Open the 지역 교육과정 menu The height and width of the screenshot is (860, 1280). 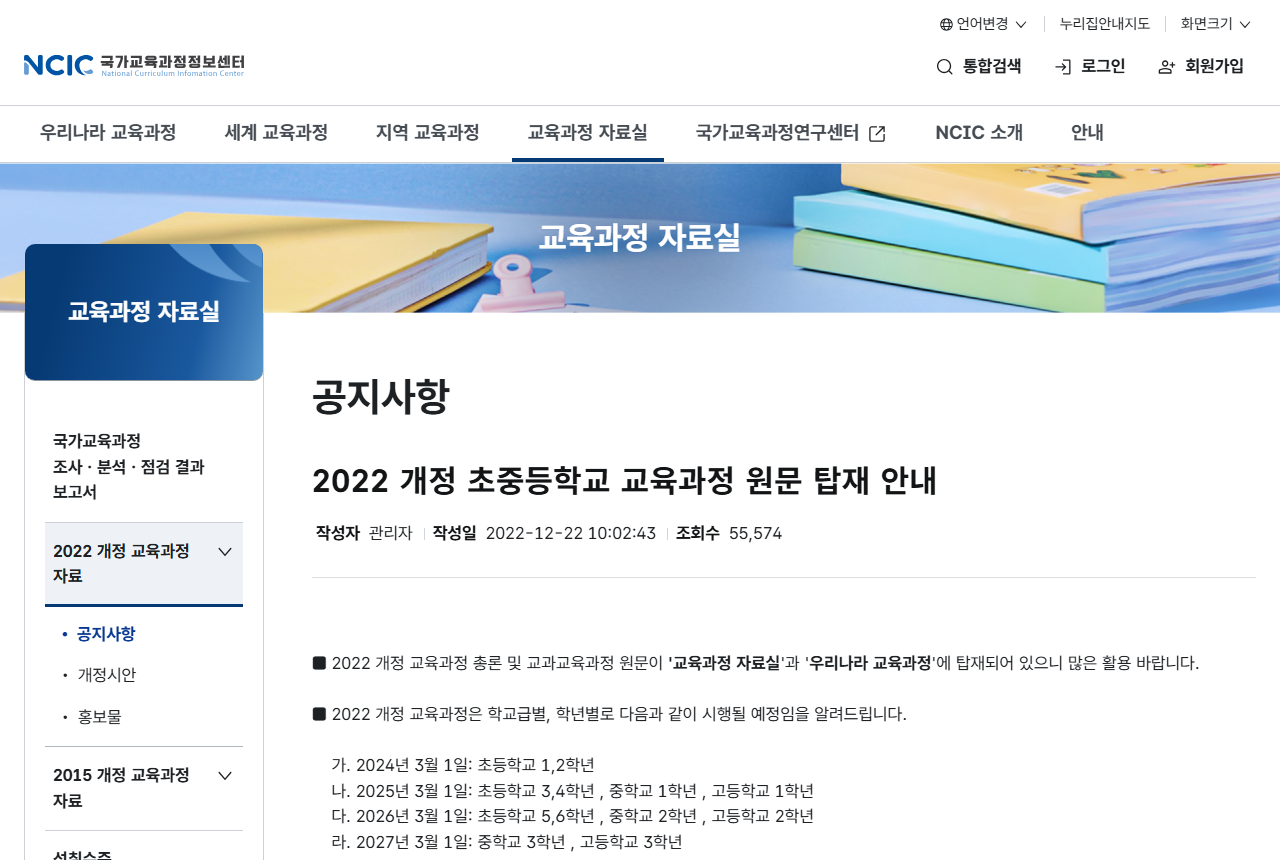(428, 133)
